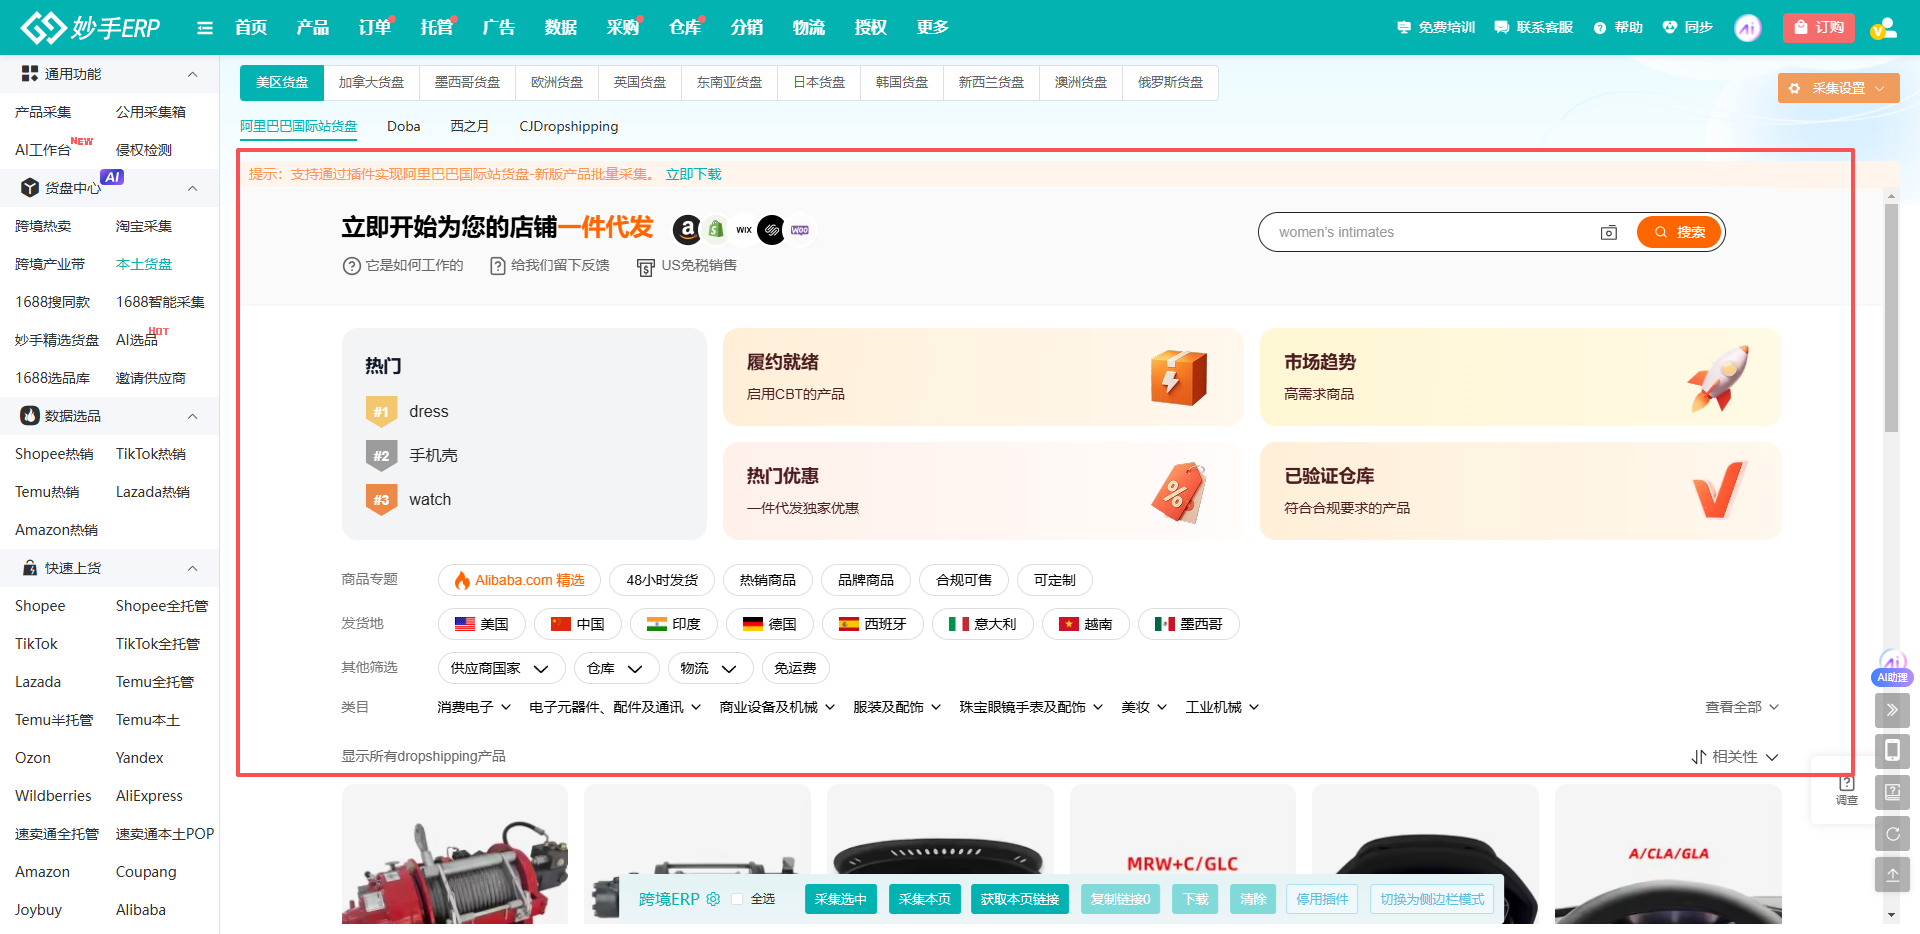The width and height of the screenshot is (1920, 934).
Task: Open the 物流 filter dropdown
Action: [x=710, y=668]
